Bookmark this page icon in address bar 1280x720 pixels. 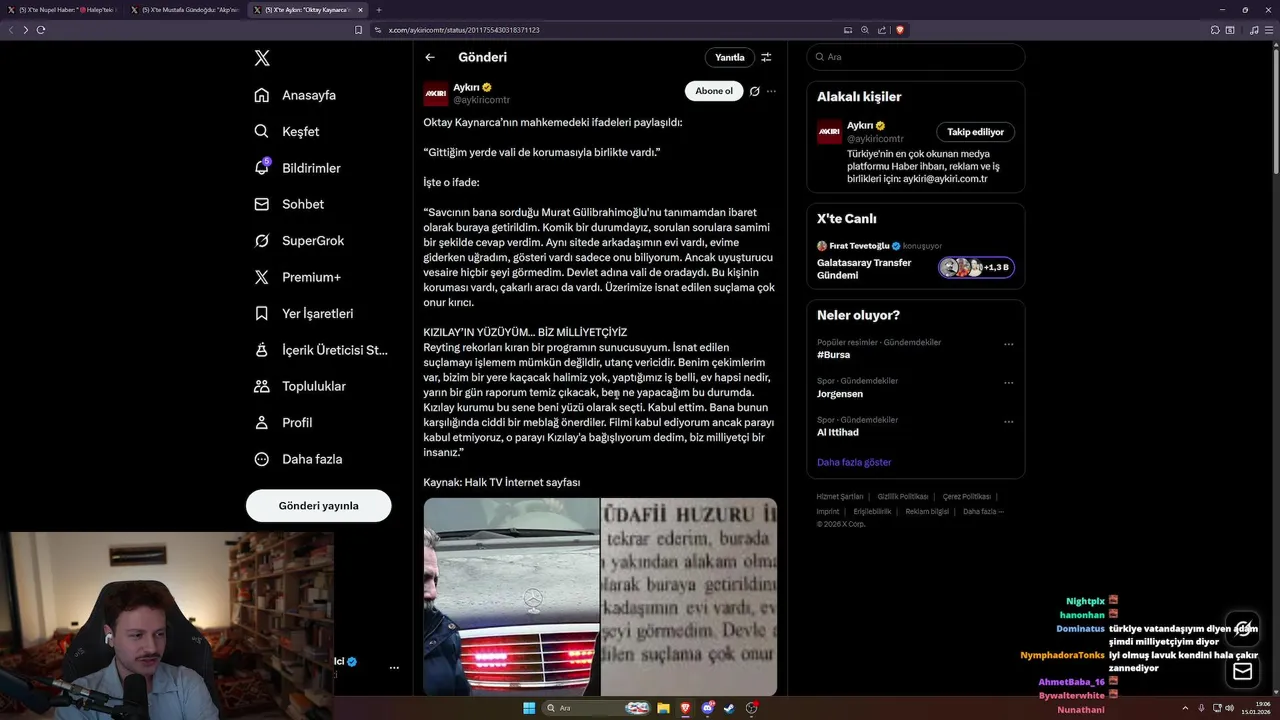click(x=359, y=30)
